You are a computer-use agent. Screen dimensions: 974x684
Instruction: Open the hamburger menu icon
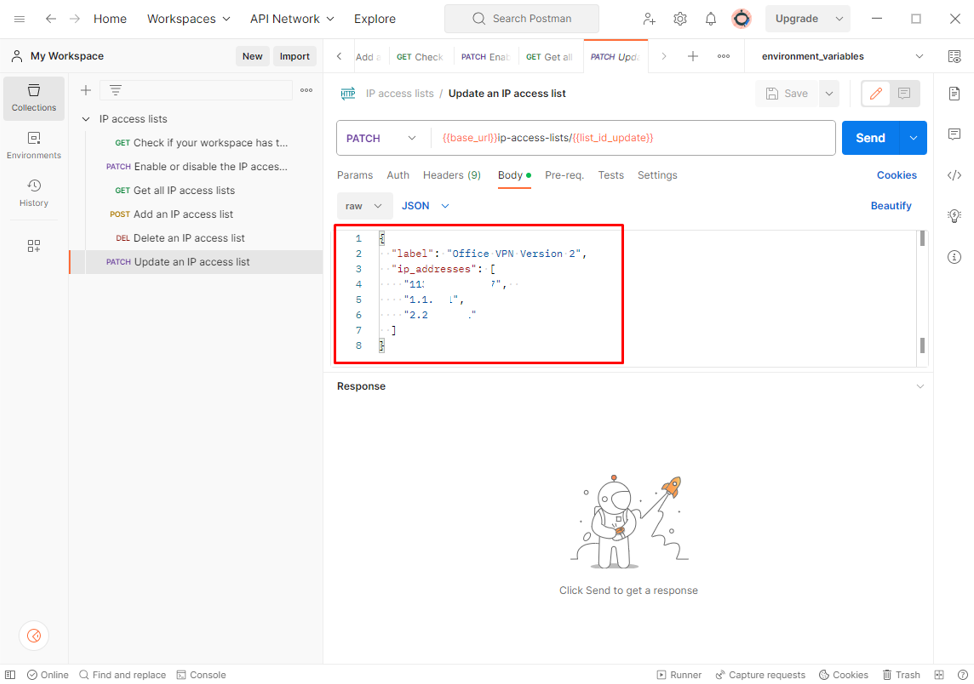tap(19, 19)
